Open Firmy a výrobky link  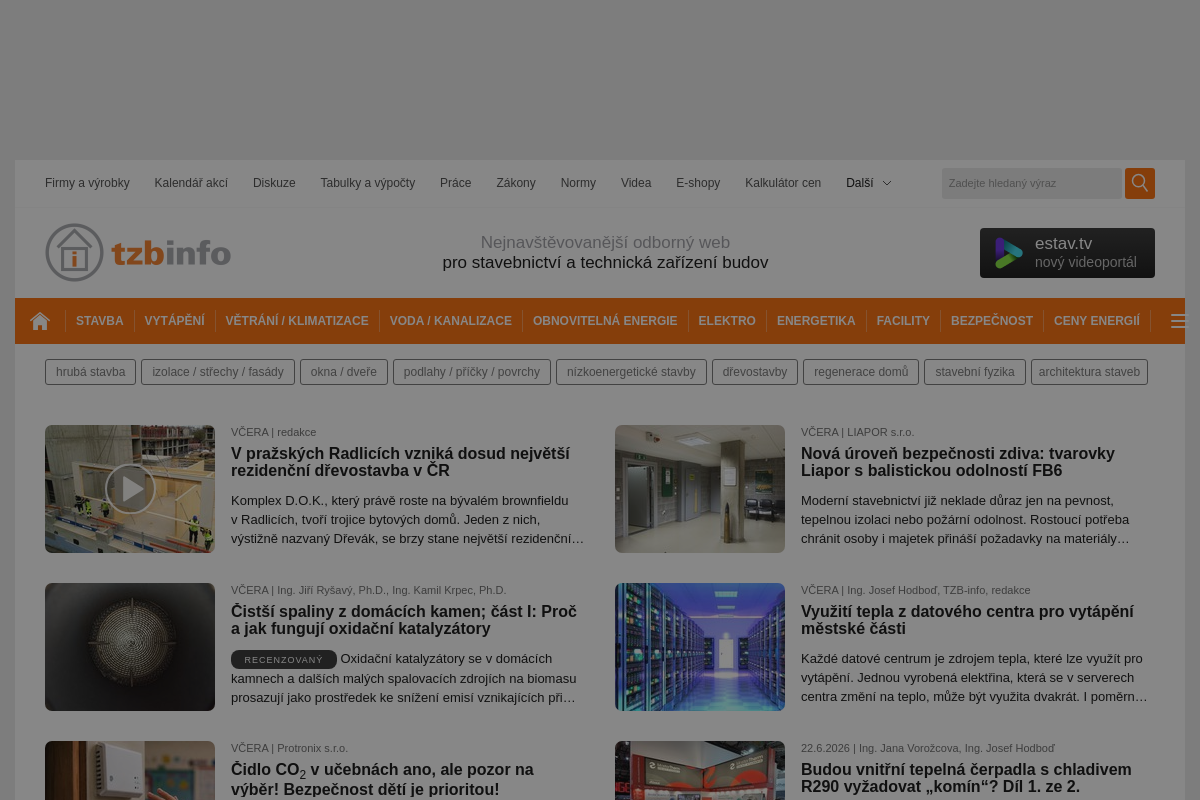coord(87,183)
